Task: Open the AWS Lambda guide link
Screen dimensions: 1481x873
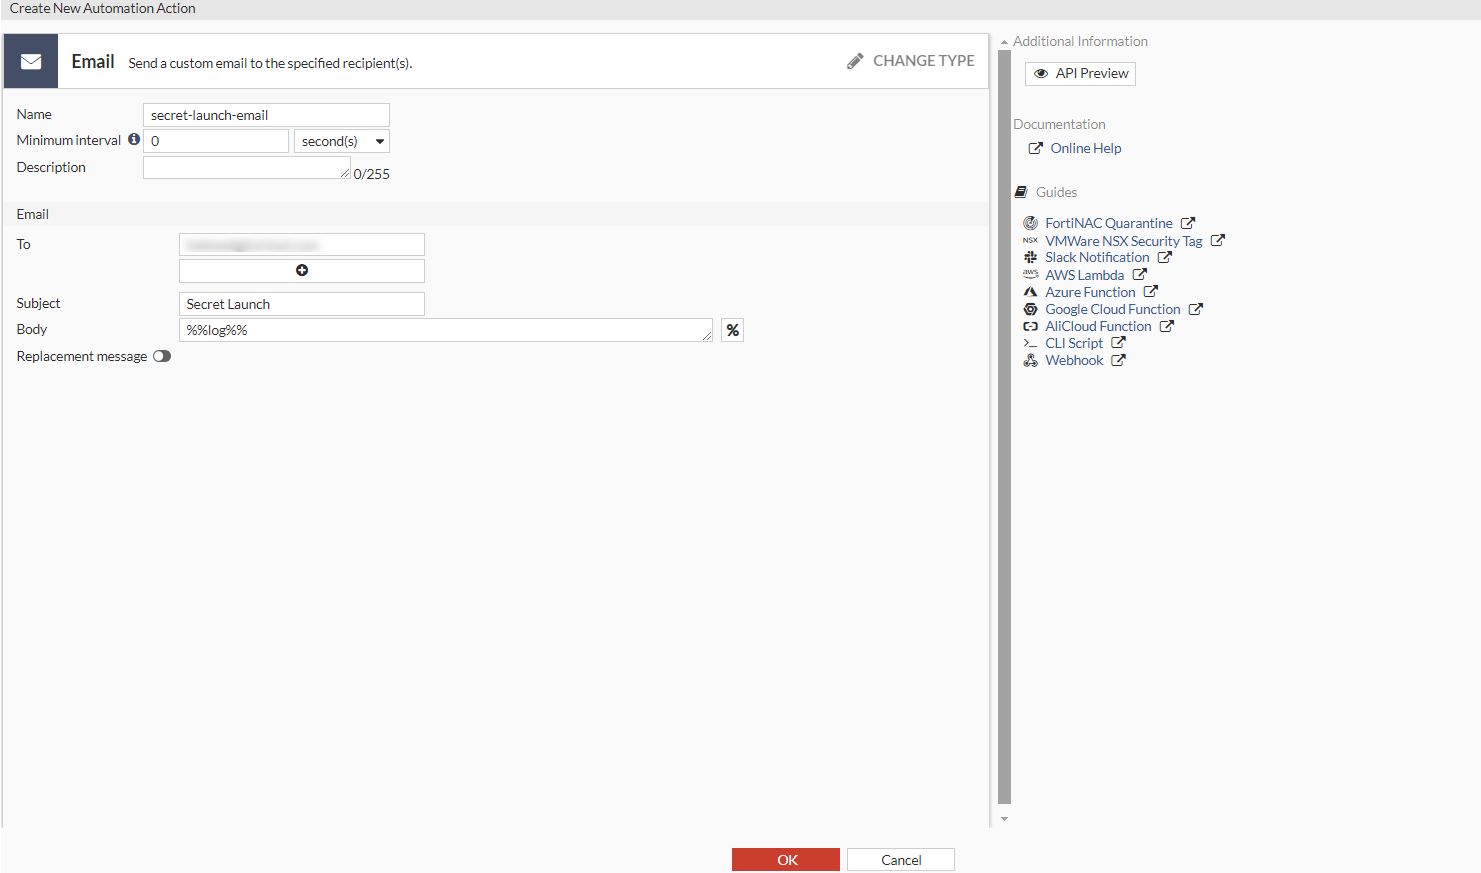Action: click(1085, 275)
